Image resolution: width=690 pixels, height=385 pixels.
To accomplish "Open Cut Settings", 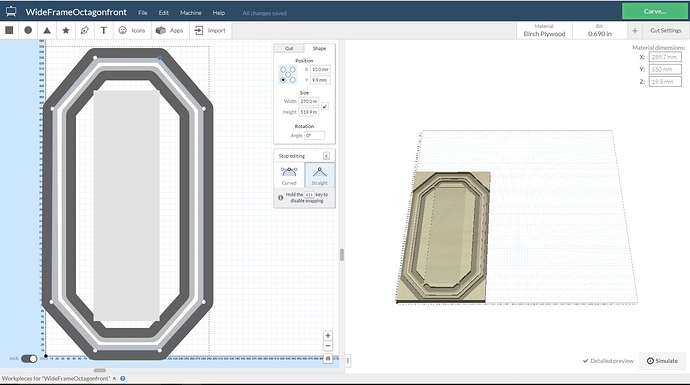I will (665, 31).
